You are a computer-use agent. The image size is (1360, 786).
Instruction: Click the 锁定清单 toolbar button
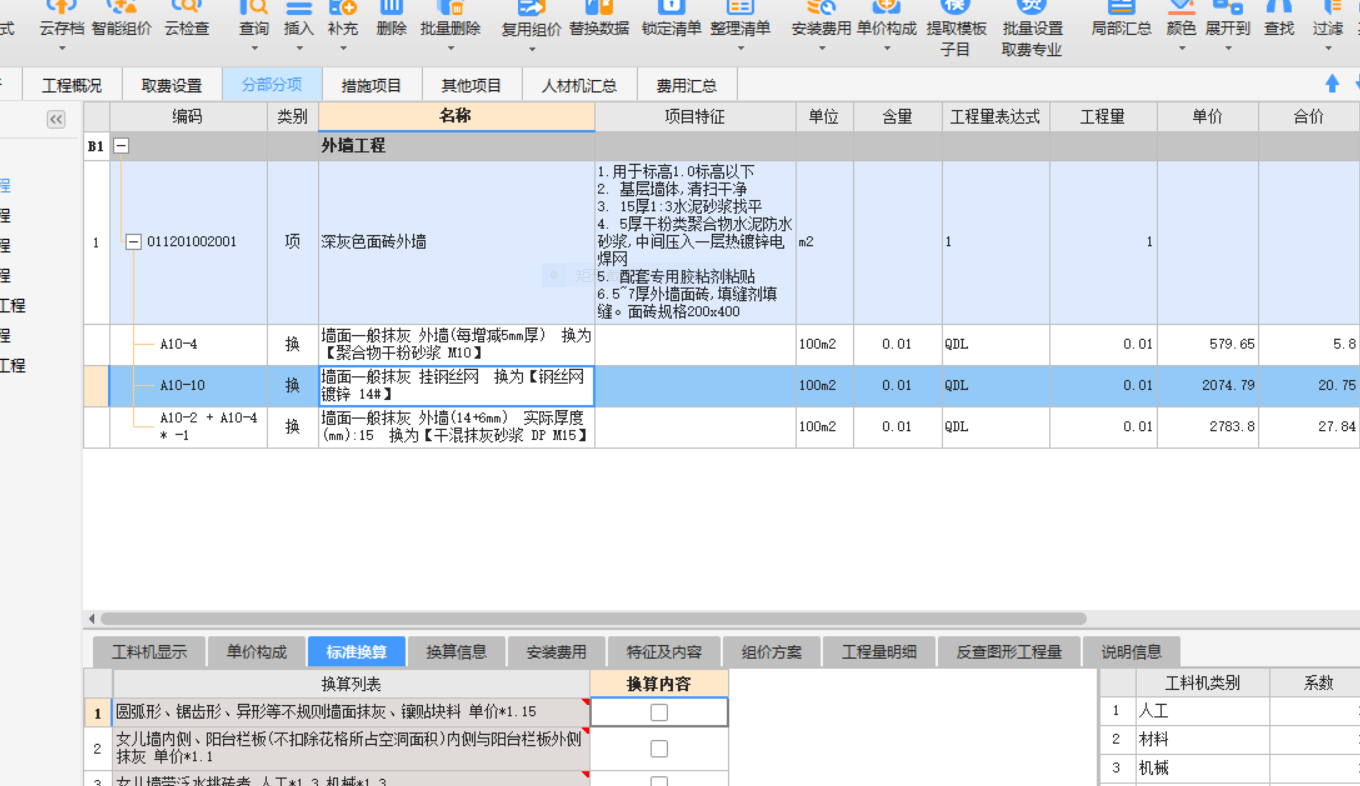[671, 20]
